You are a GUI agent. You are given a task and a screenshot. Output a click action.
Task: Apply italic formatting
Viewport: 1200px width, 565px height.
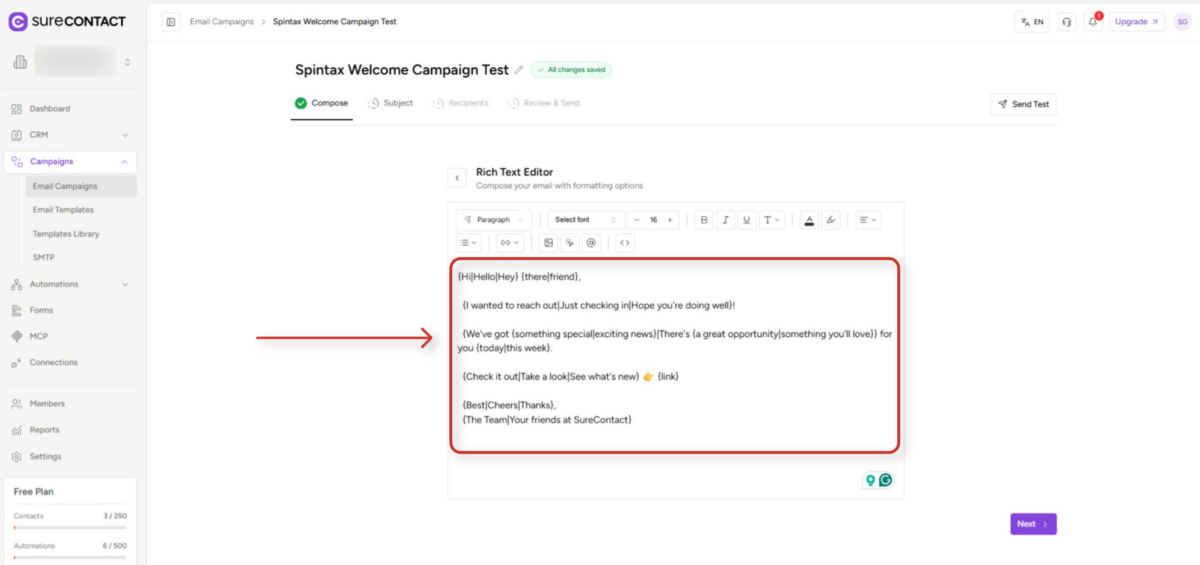coord(726,220)
